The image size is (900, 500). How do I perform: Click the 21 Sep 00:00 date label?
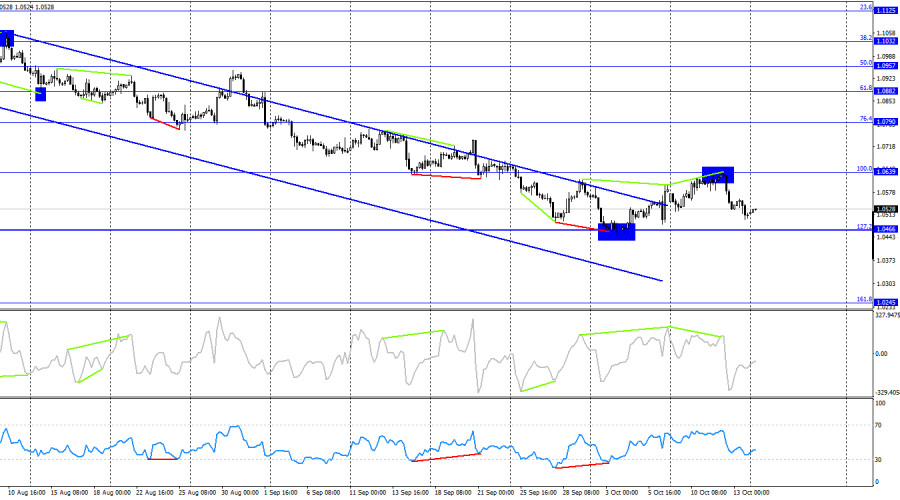(x=495, y=493)
